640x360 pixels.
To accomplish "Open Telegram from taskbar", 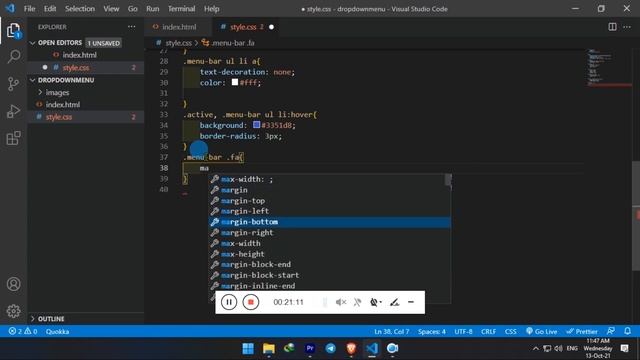I will 331,349.
